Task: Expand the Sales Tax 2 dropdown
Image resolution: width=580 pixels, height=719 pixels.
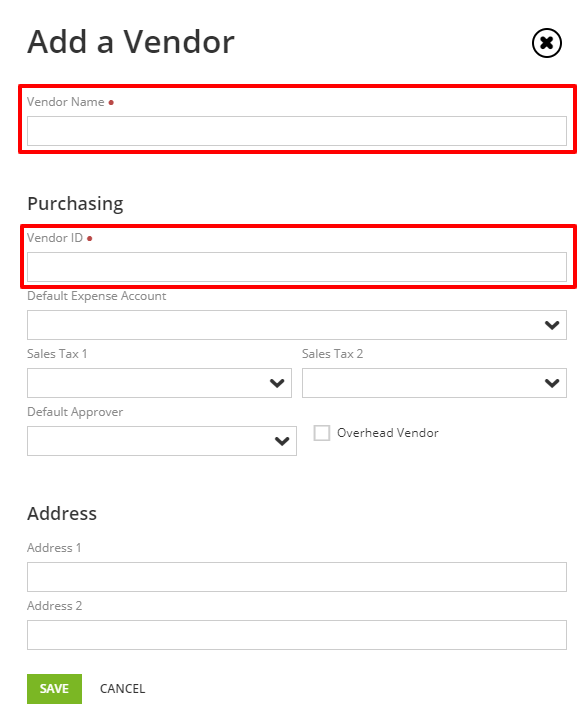Action: (x=434, y=383)
